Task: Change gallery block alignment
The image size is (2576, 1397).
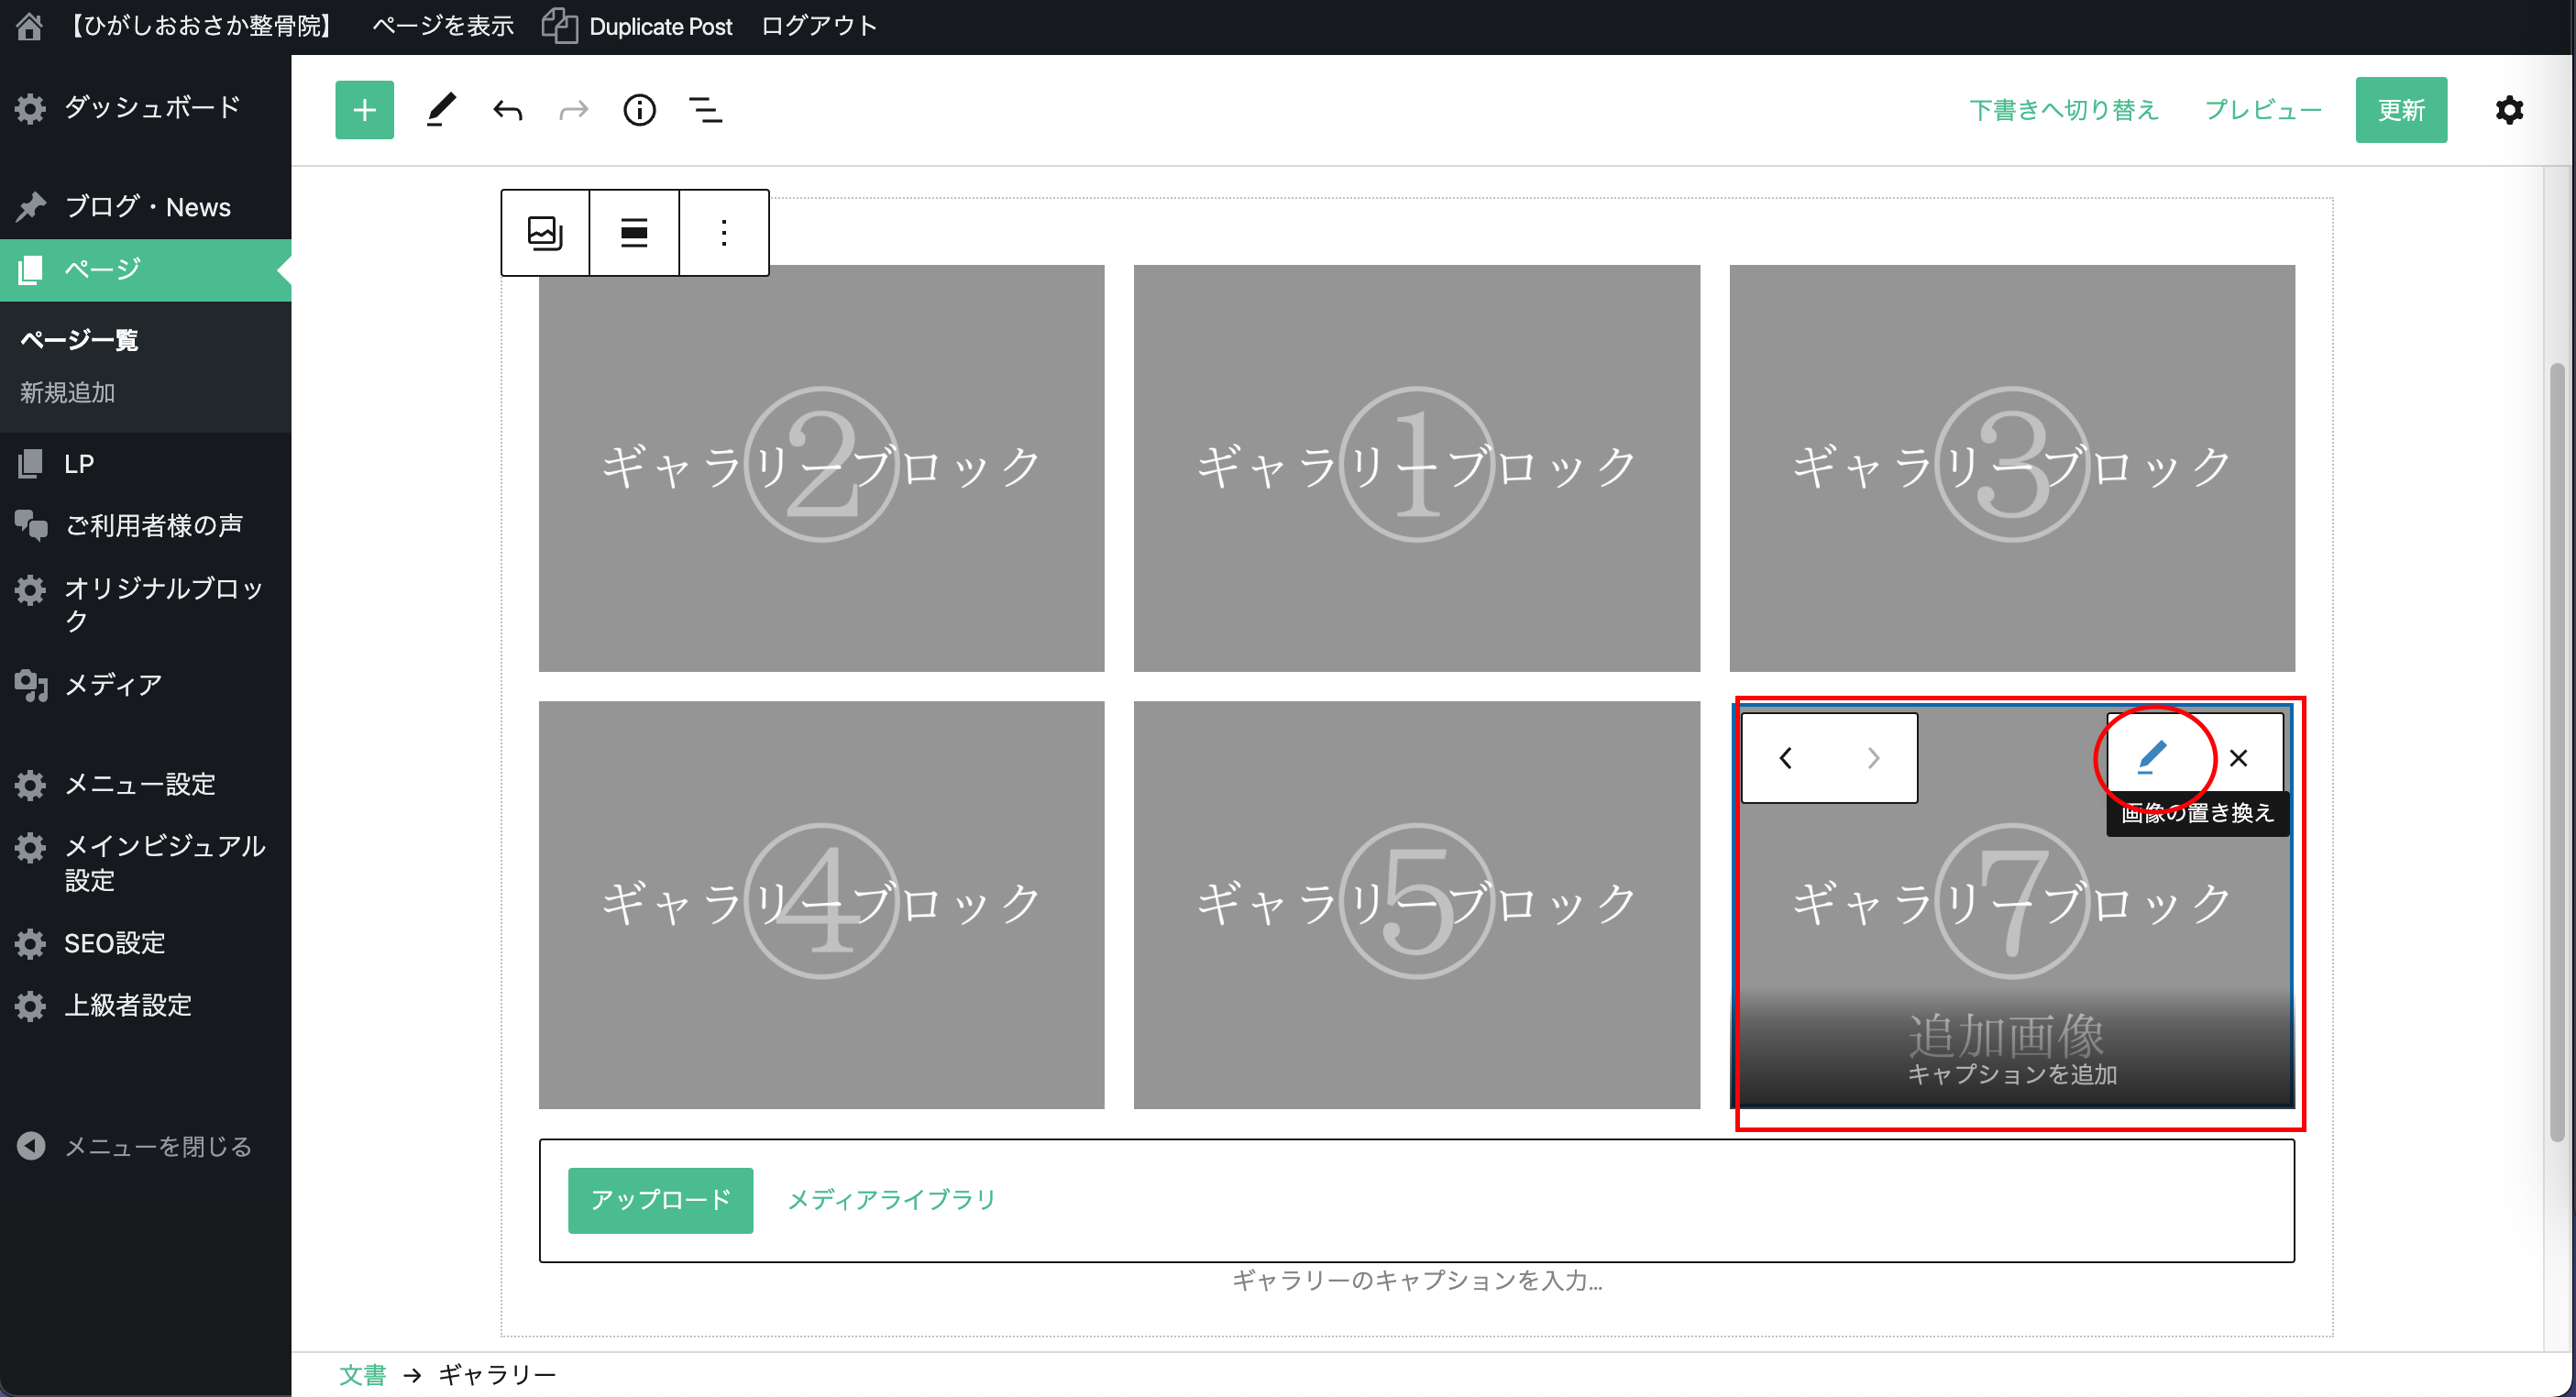Action: click(x=634, y=233)
